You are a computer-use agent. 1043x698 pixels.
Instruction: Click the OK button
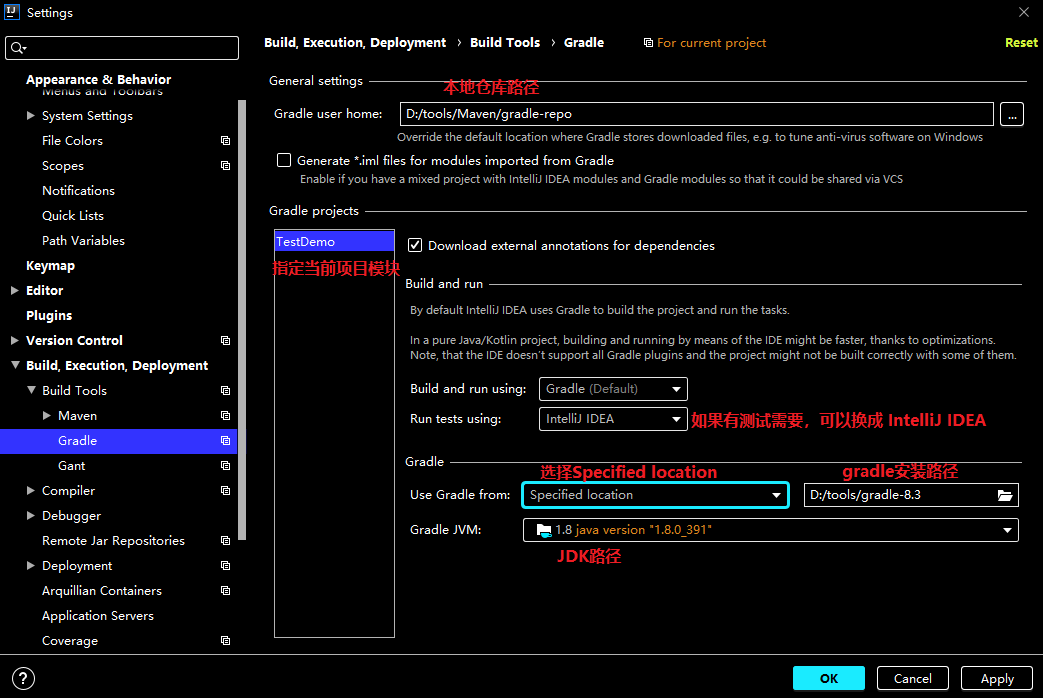tap(829, 679)
